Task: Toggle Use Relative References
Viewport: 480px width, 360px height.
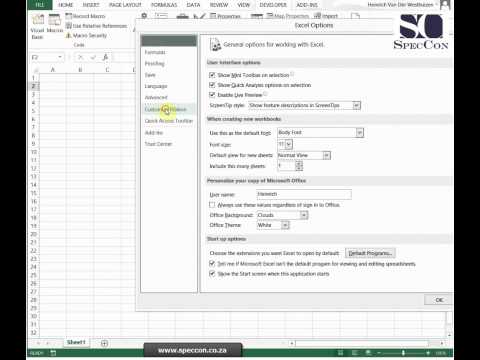Action: pos(96,26)
